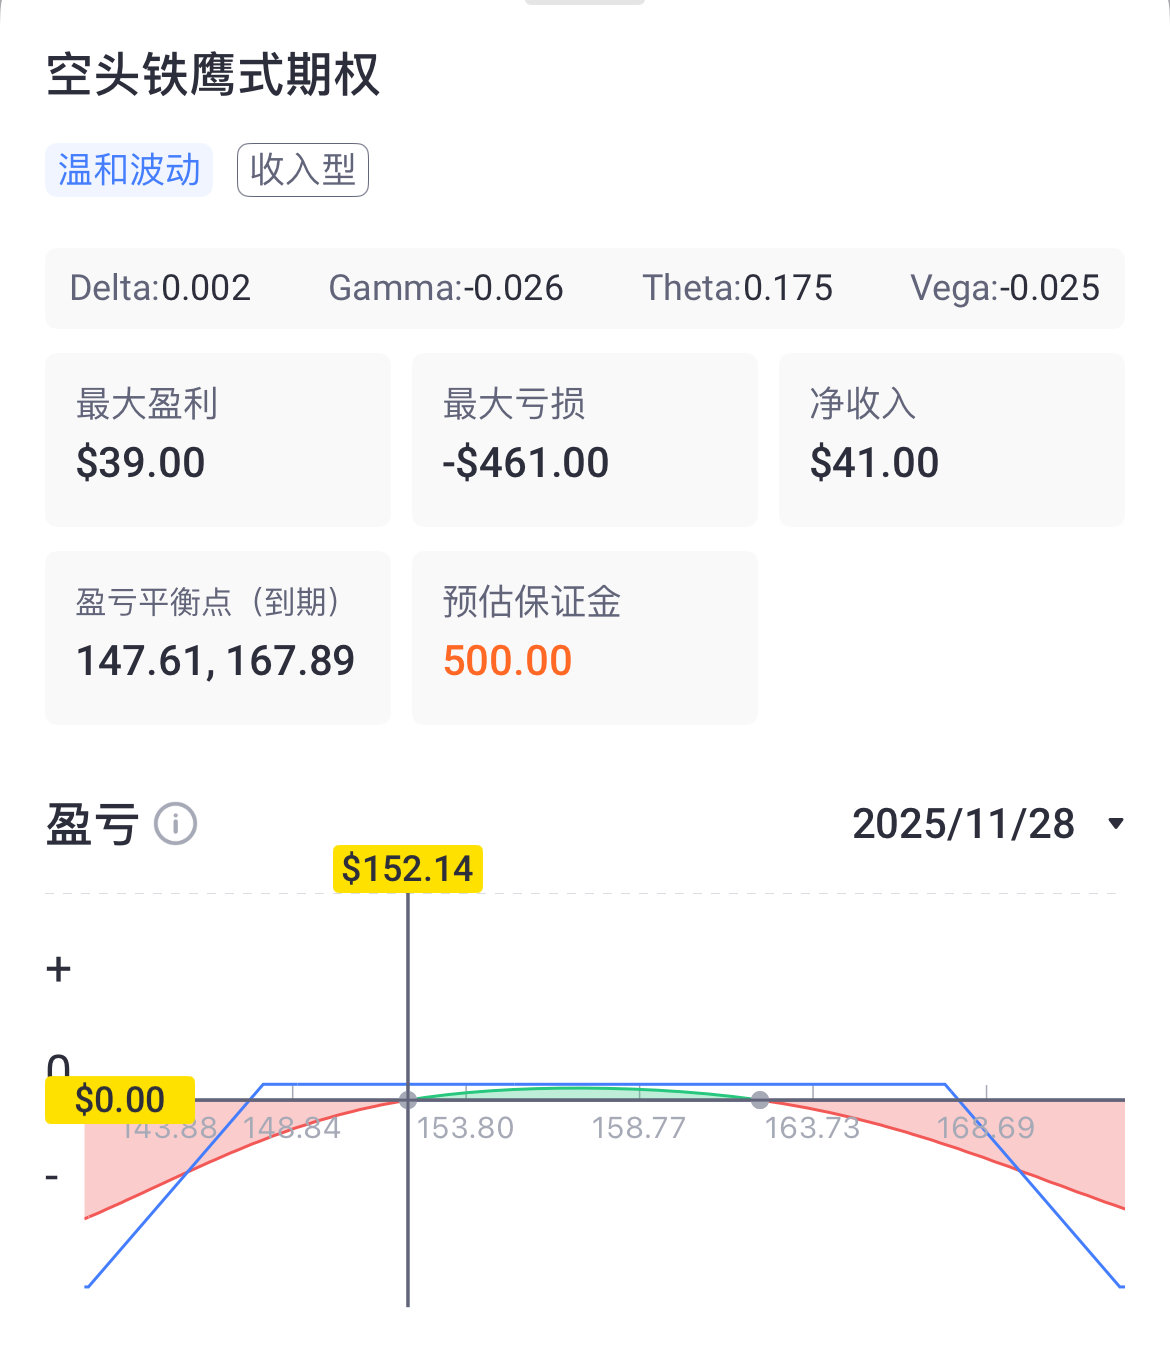Select the 温和波动 tag

click(129, 170)
